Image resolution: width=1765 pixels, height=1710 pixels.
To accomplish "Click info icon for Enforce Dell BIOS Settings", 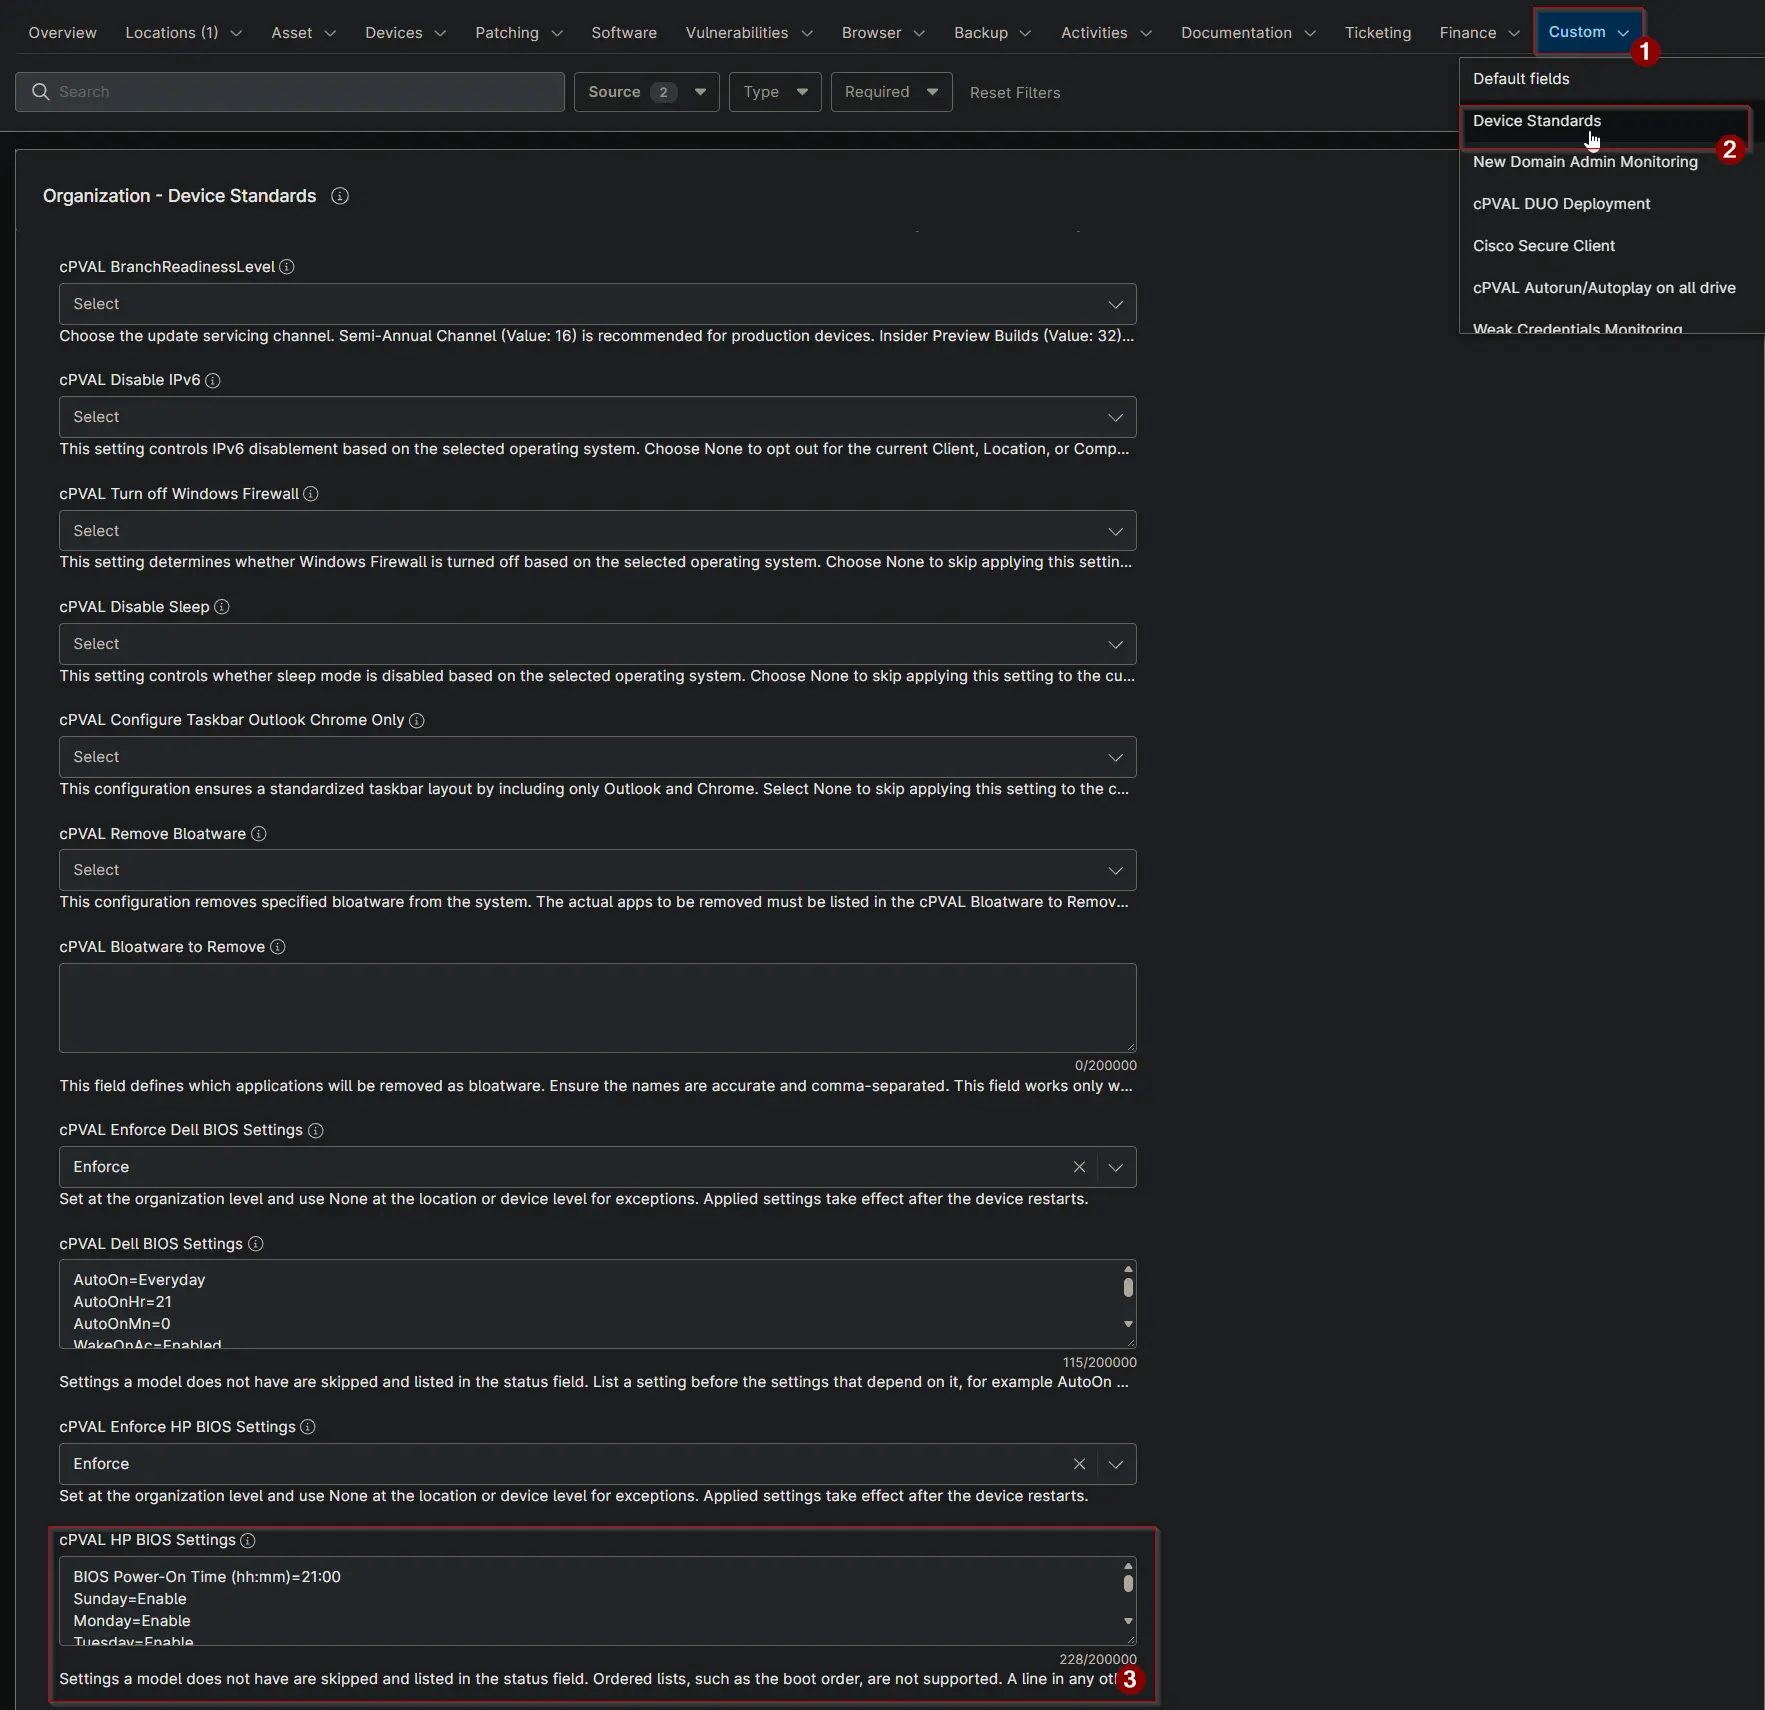I will click(316, 1130).
